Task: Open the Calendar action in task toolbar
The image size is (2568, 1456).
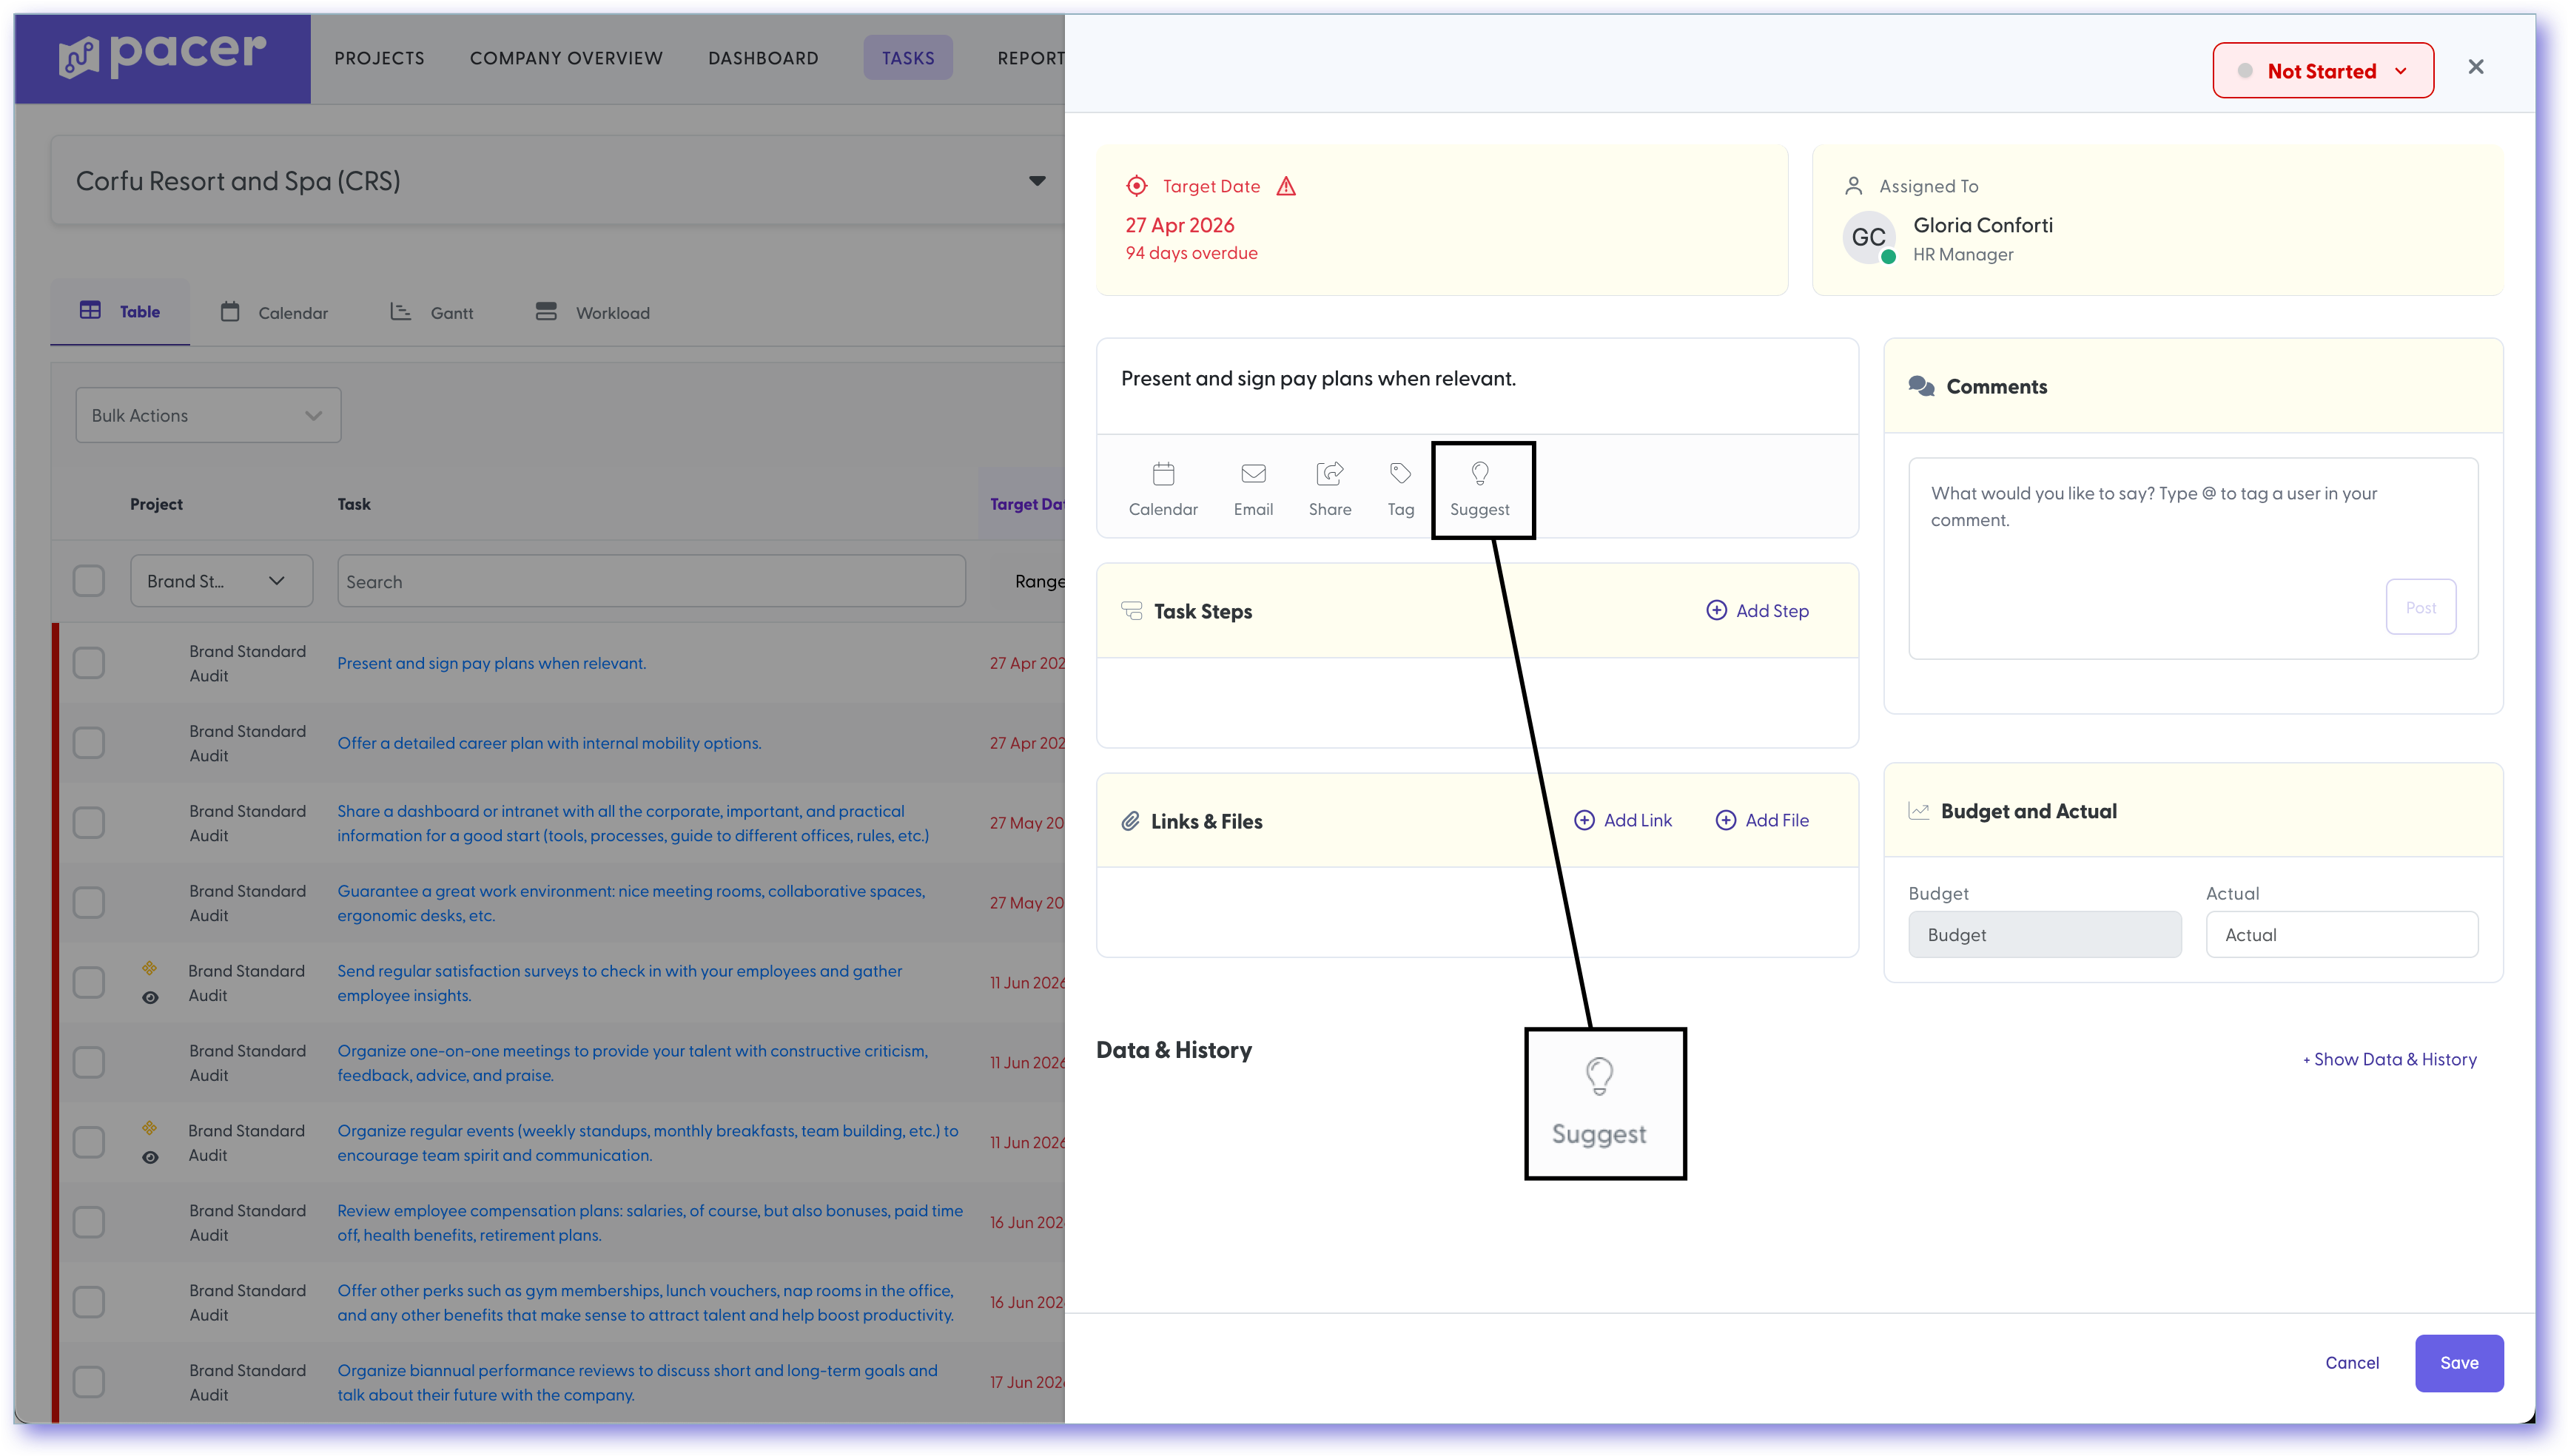Action: 1162,488
